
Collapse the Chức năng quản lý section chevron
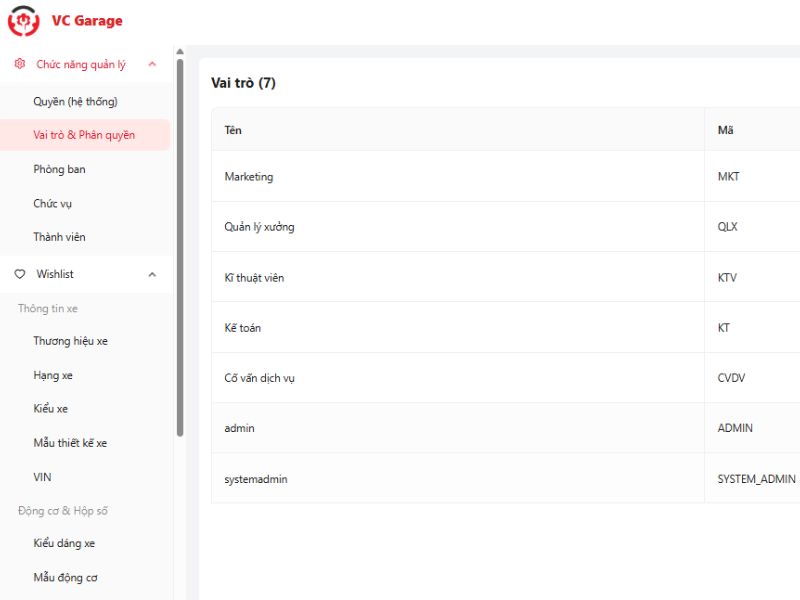[152, 64]
